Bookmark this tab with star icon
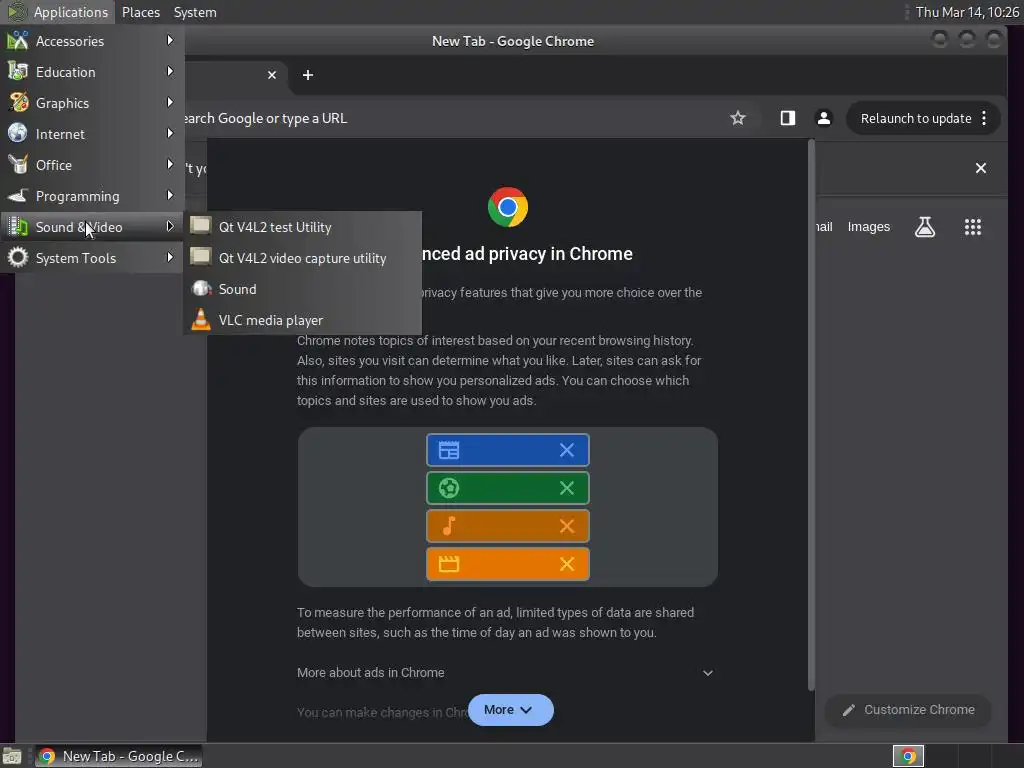Screen dimensions: 1024x768 point(737,118)
